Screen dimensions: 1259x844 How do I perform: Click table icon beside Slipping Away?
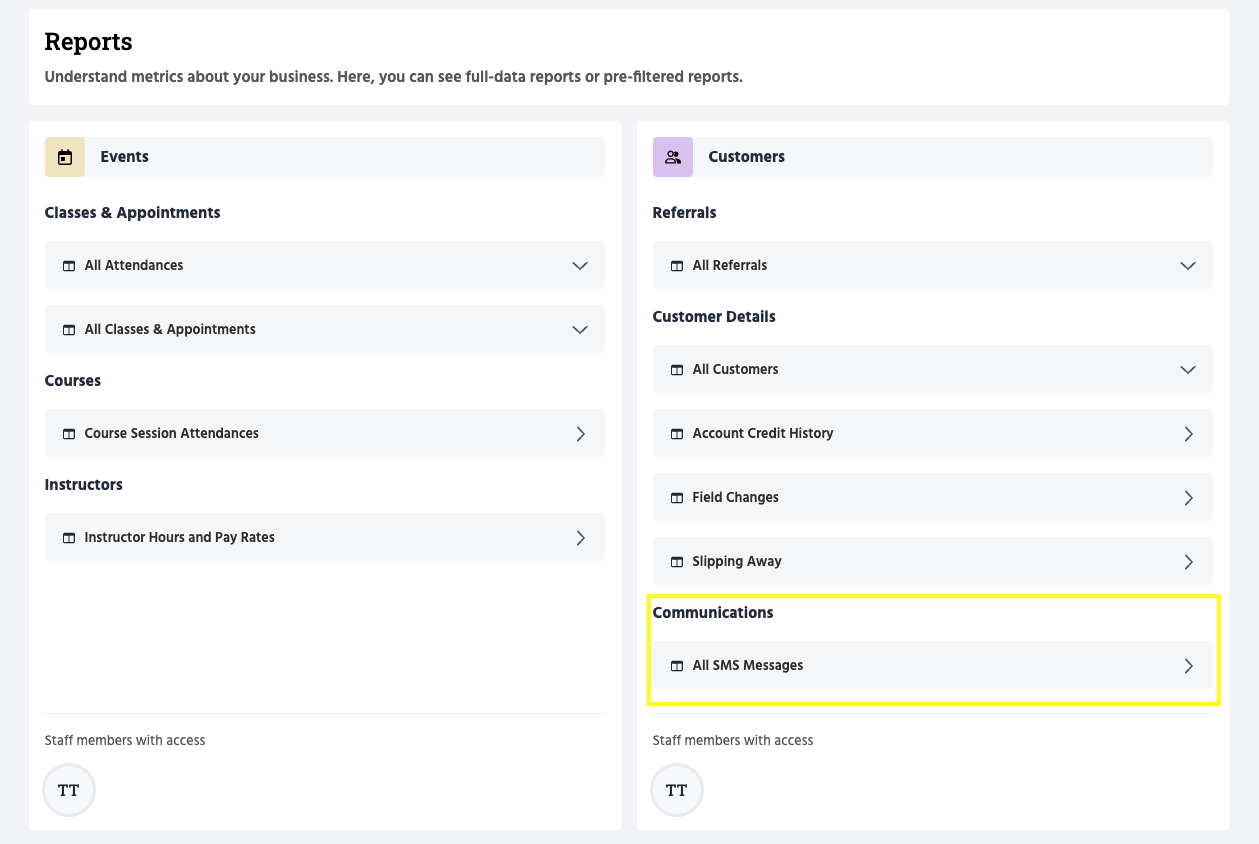click(677, 562)
